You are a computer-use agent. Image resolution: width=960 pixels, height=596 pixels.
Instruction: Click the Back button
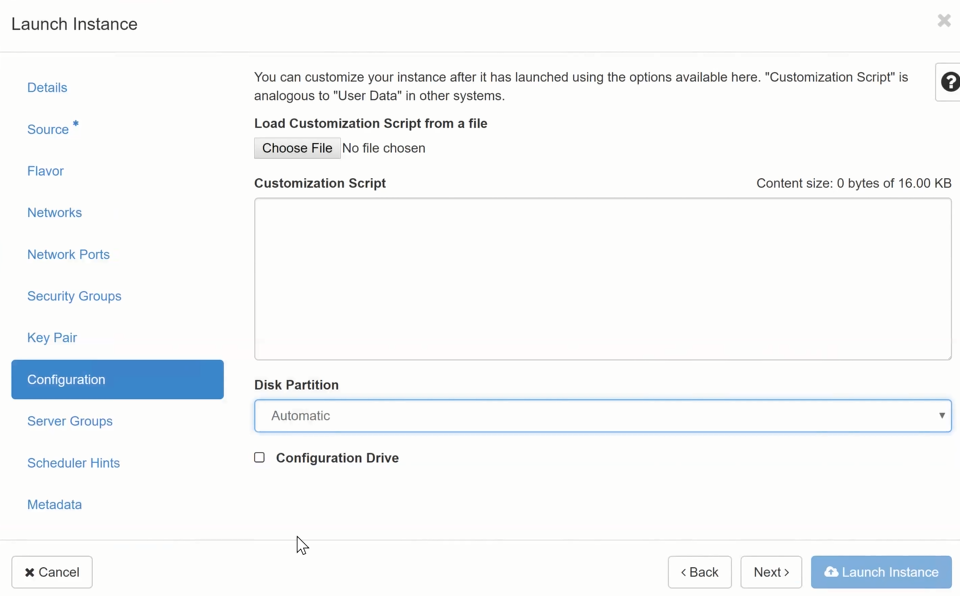699,572
